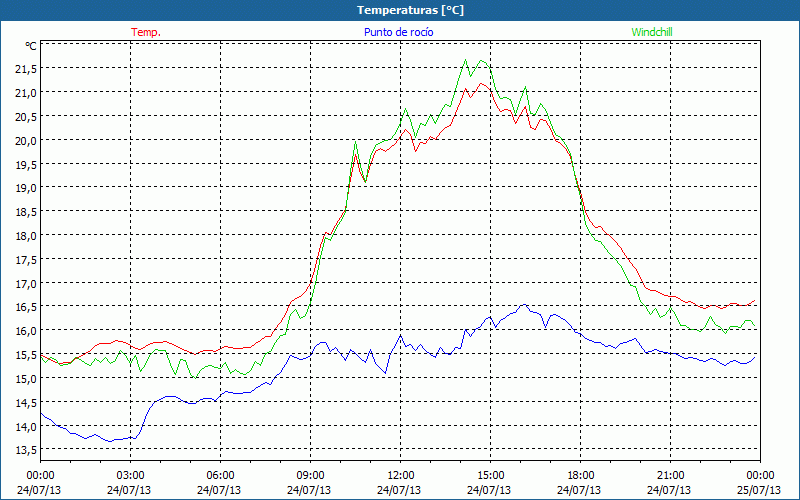Click the 16,5 y-axis value
Image resolution: width=800 pixels, height=500 pixels.
(26, 307)
